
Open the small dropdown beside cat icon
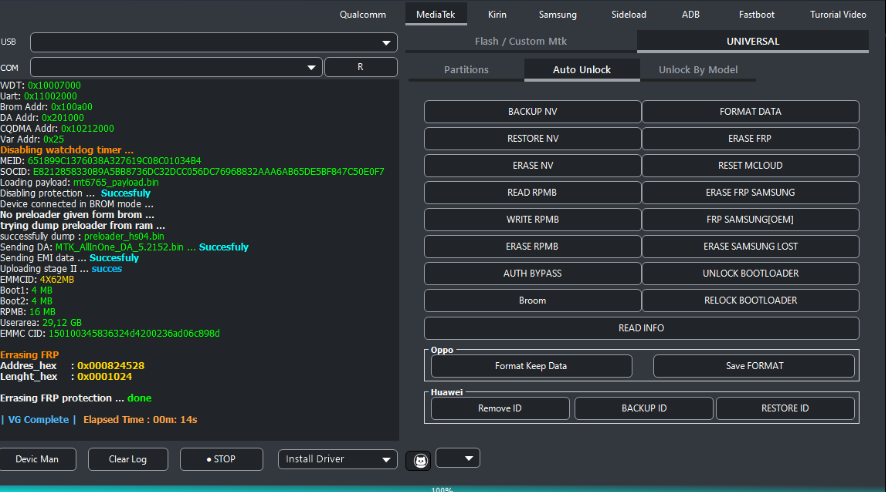(x=458, y=458)
